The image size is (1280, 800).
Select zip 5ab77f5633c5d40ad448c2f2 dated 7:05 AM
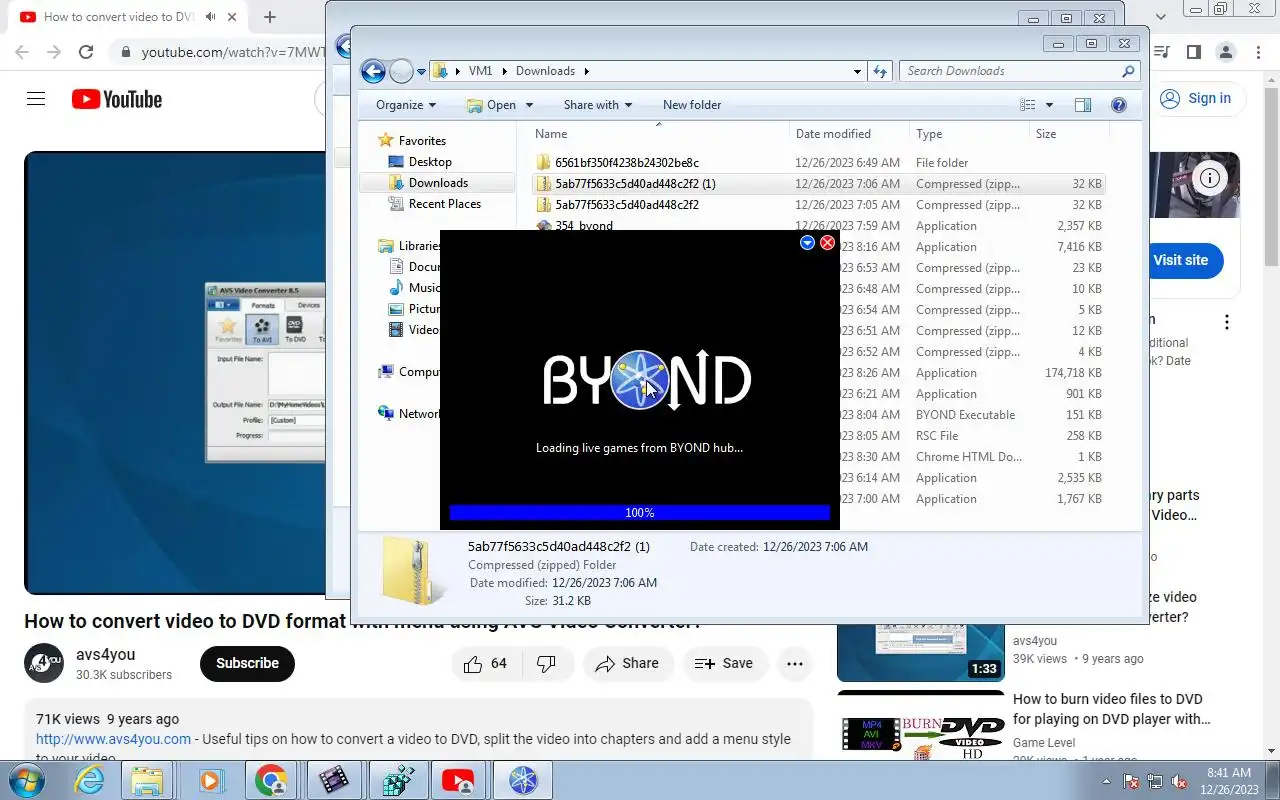click(627, 205)
